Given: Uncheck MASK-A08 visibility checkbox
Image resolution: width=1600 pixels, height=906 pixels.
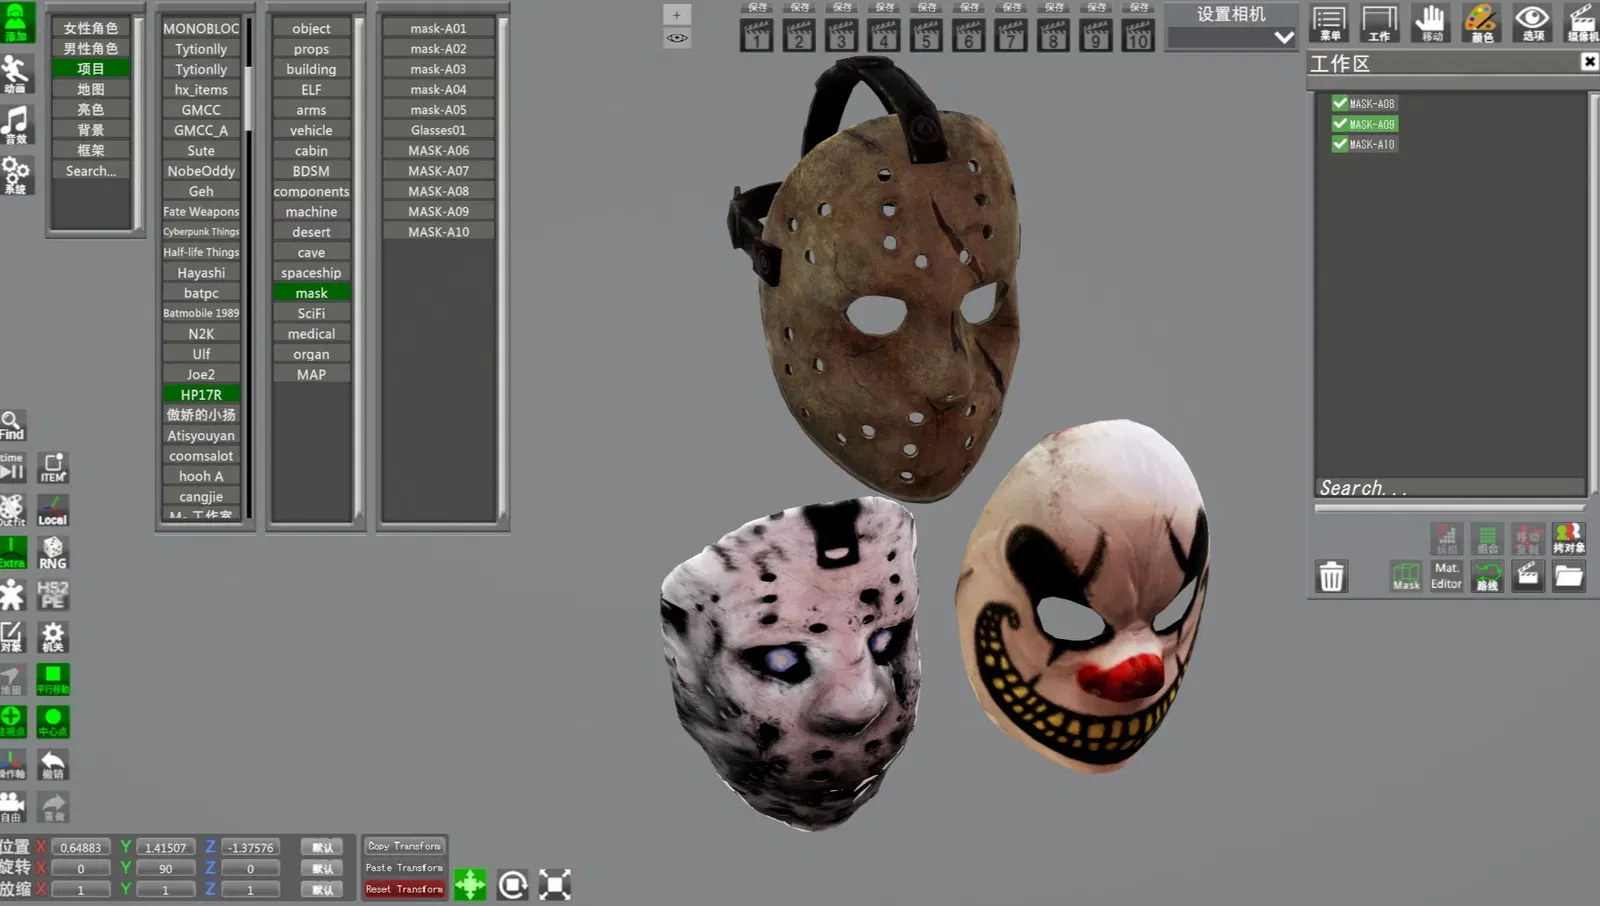Looking at the screenshot, I should tap(1339, 103).
